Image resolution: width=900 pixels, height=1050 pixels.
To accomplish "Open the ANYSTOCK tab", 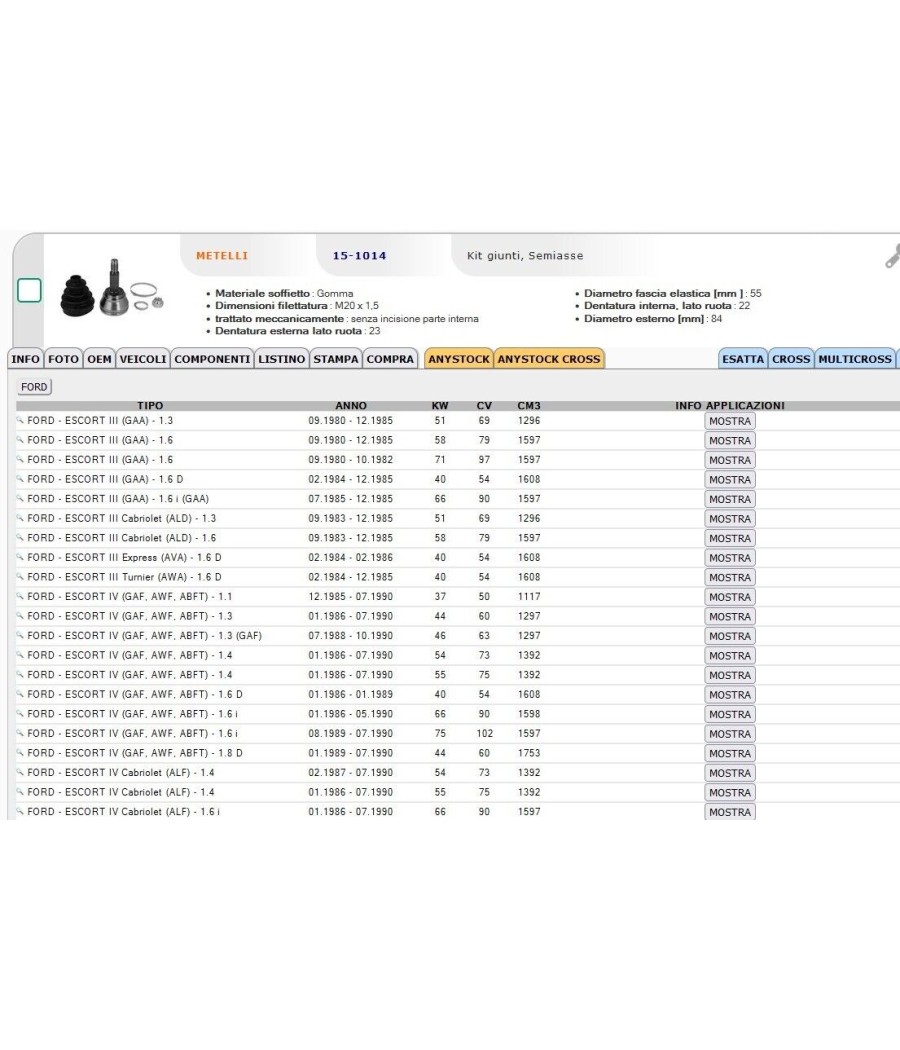I will coord(459,359).
